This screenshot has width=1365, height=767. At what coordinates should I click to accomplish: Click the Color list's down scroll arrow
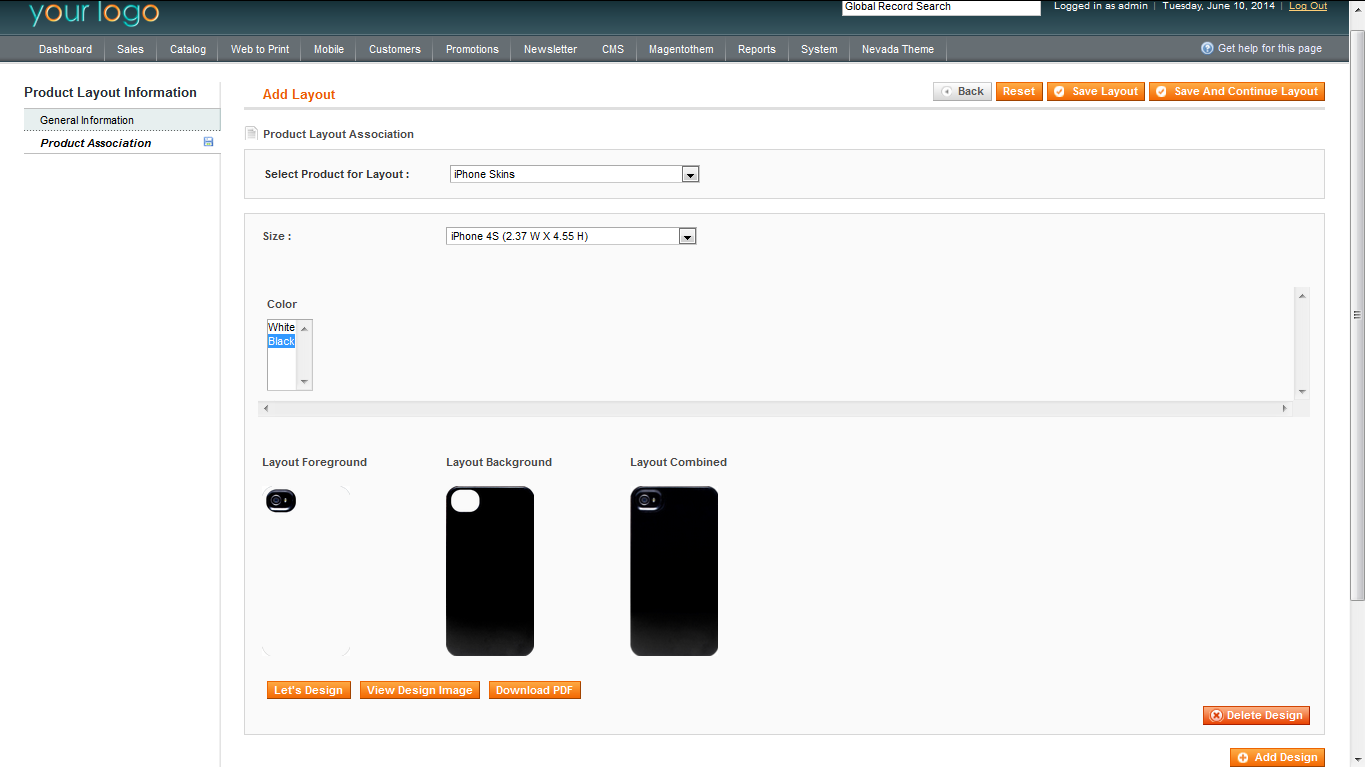[x=305, y=382]
